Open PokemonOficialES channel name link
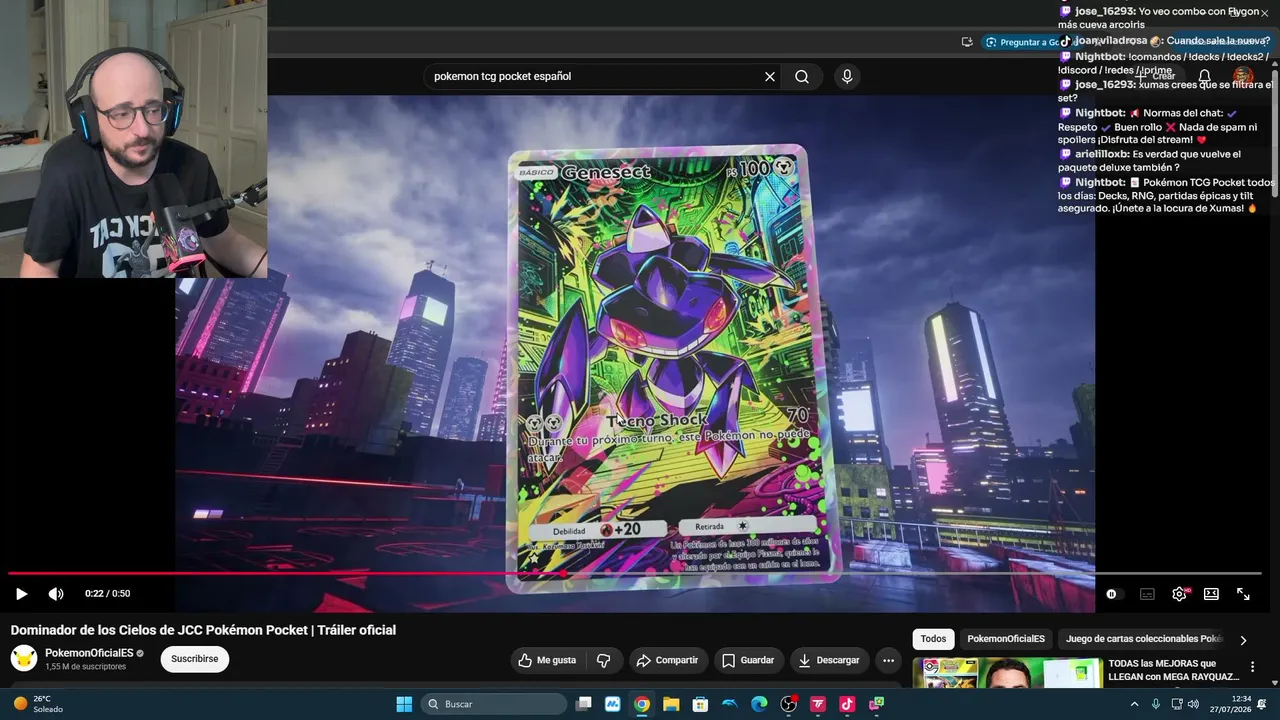 (x=89, y=653)
